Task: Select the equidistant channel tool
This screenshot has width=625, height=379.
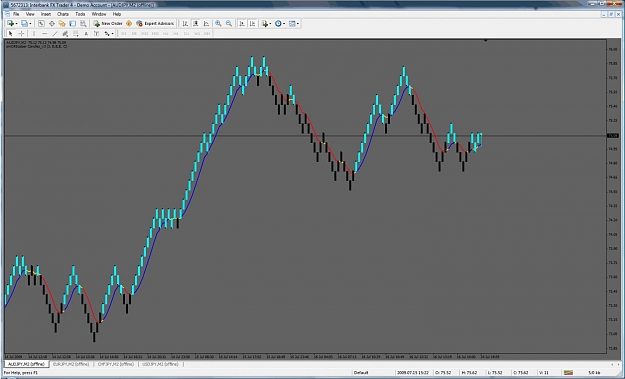Action: pyautogui.click(x=65, y=33)
